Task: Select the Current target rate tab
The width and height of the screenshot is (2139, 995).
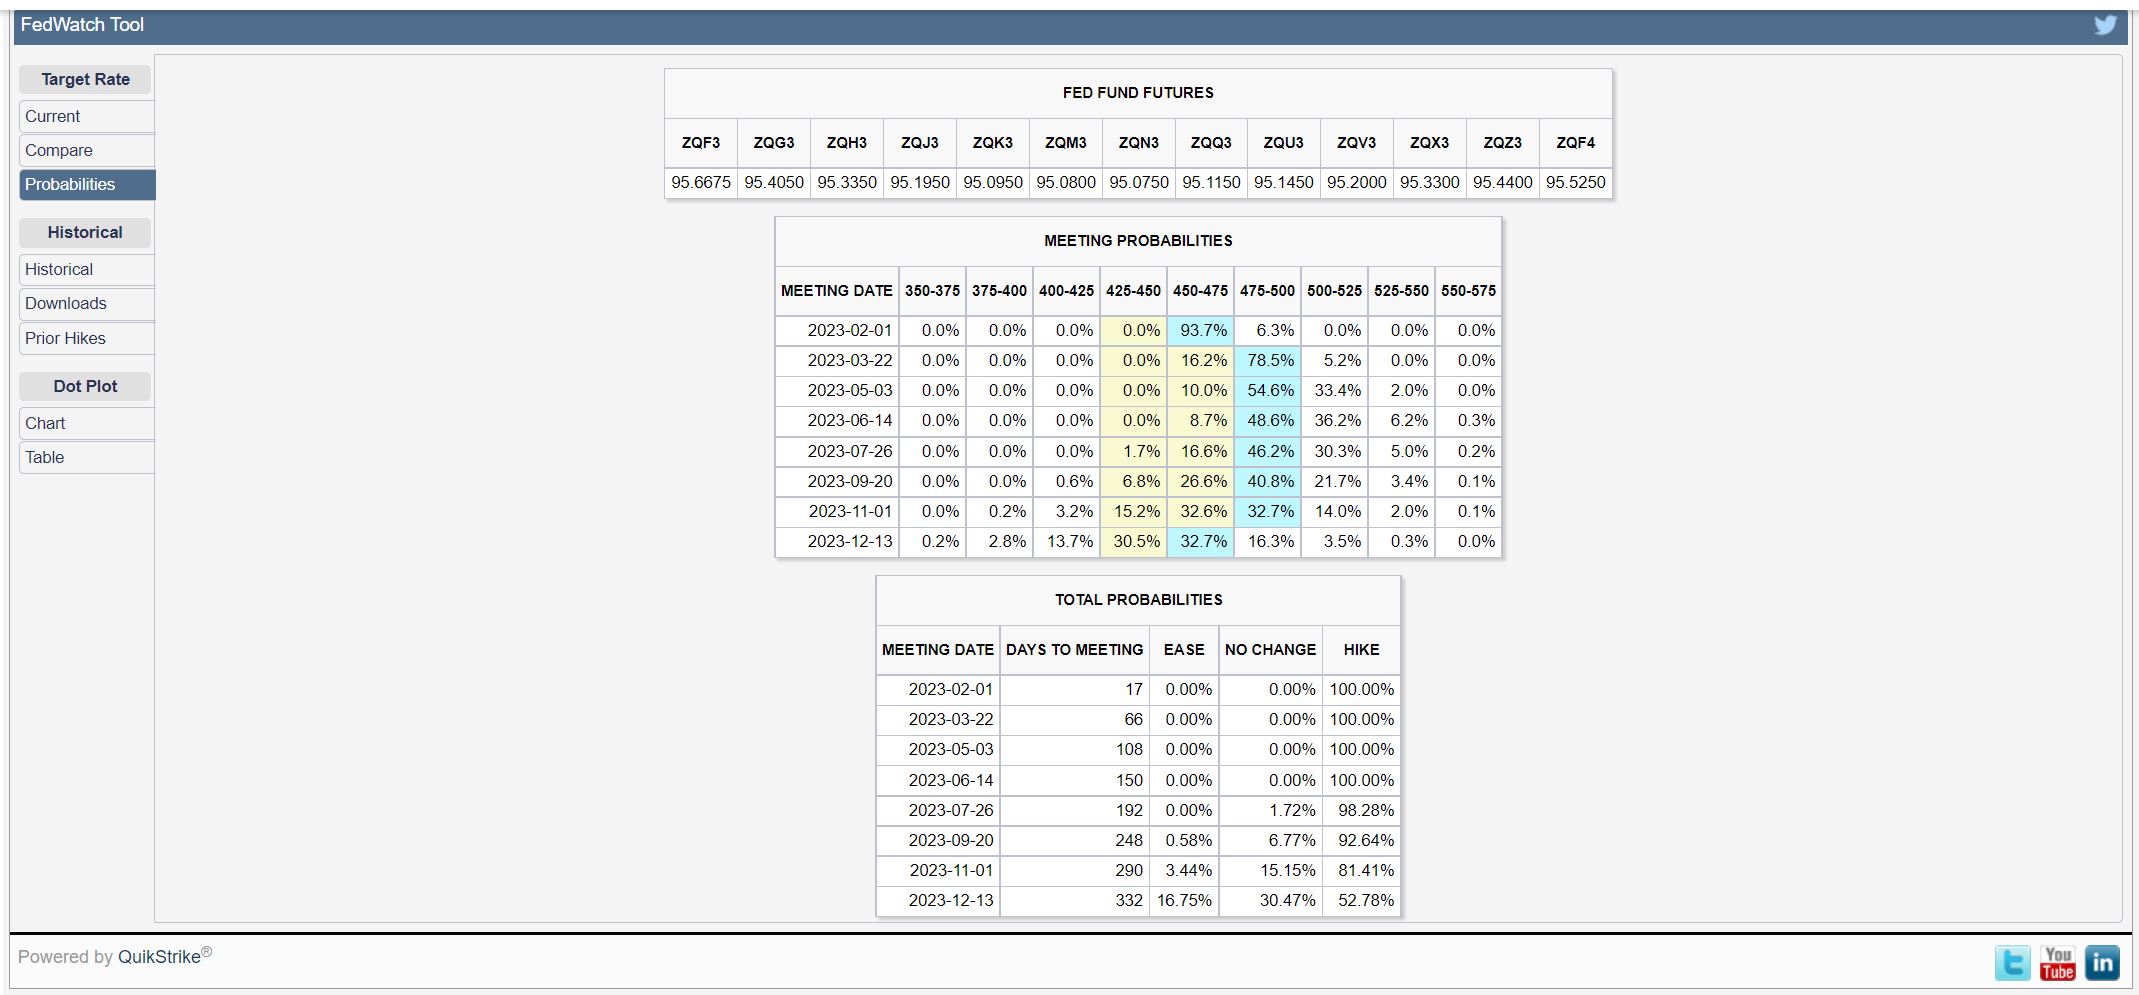Action: point(87,116)
